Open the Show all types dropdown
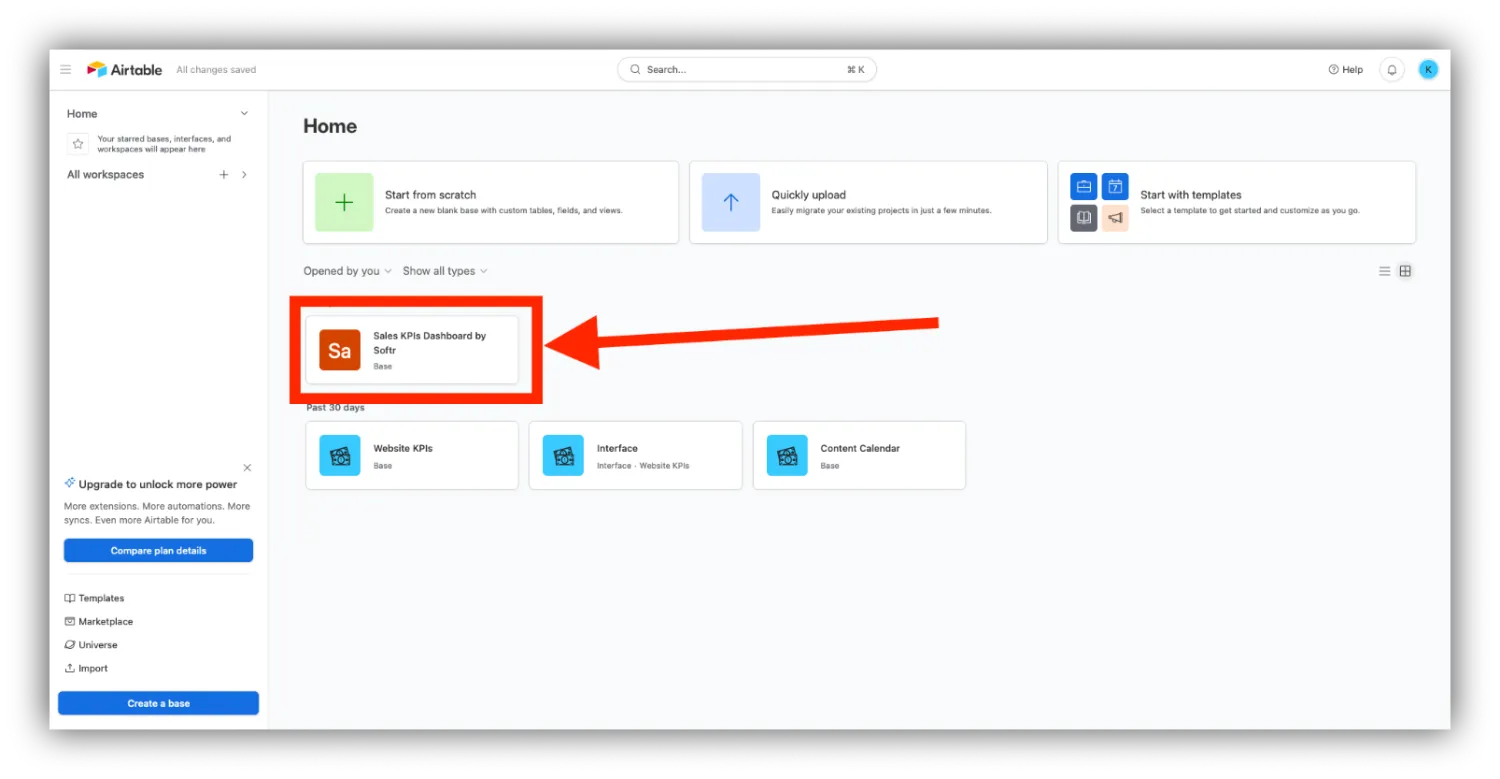The image size is (1500, 779). coord(445,271)
